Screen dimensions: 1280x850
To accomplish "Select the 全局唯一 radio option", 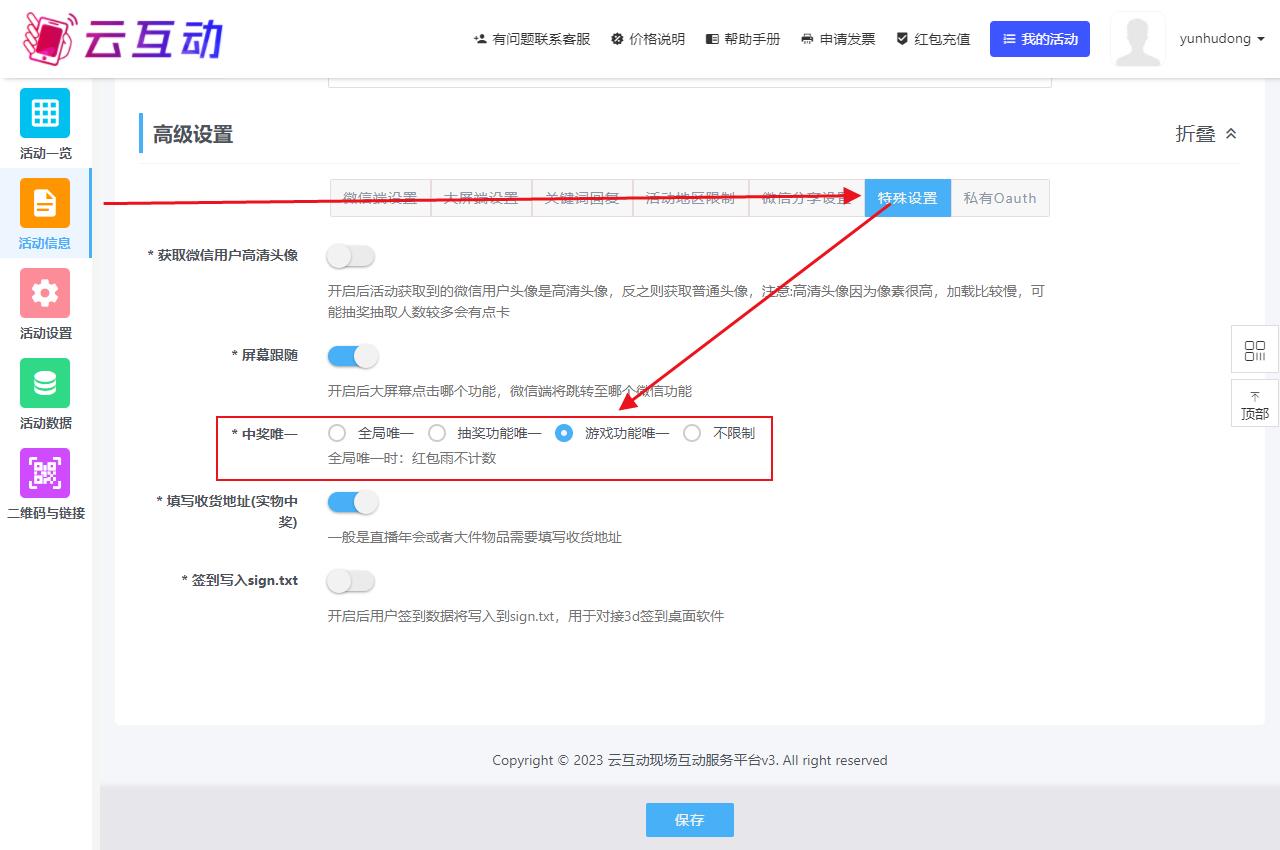I will click(337, 433).
